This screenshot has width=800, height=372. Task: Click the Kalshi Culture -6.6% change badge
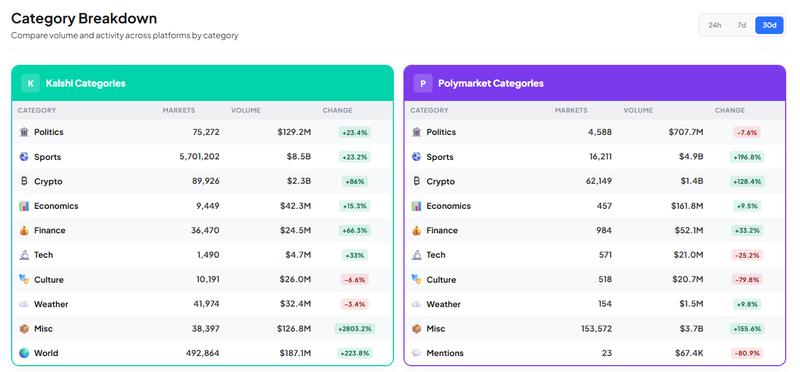[355, 280]
